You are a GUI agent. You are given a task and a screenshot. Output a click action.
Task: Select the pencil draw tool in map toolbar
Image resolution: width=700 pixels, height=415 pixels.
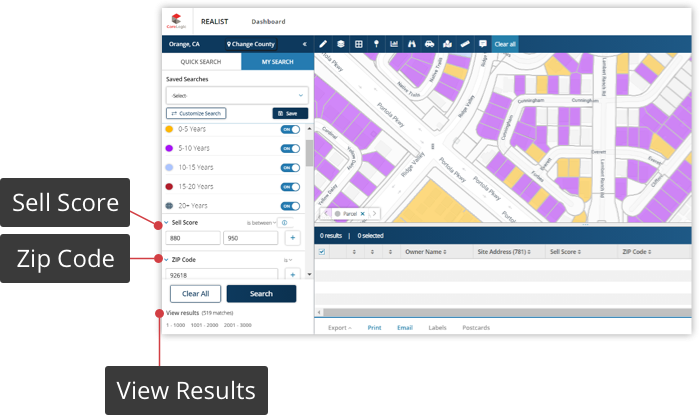click(x=323, y=44)
